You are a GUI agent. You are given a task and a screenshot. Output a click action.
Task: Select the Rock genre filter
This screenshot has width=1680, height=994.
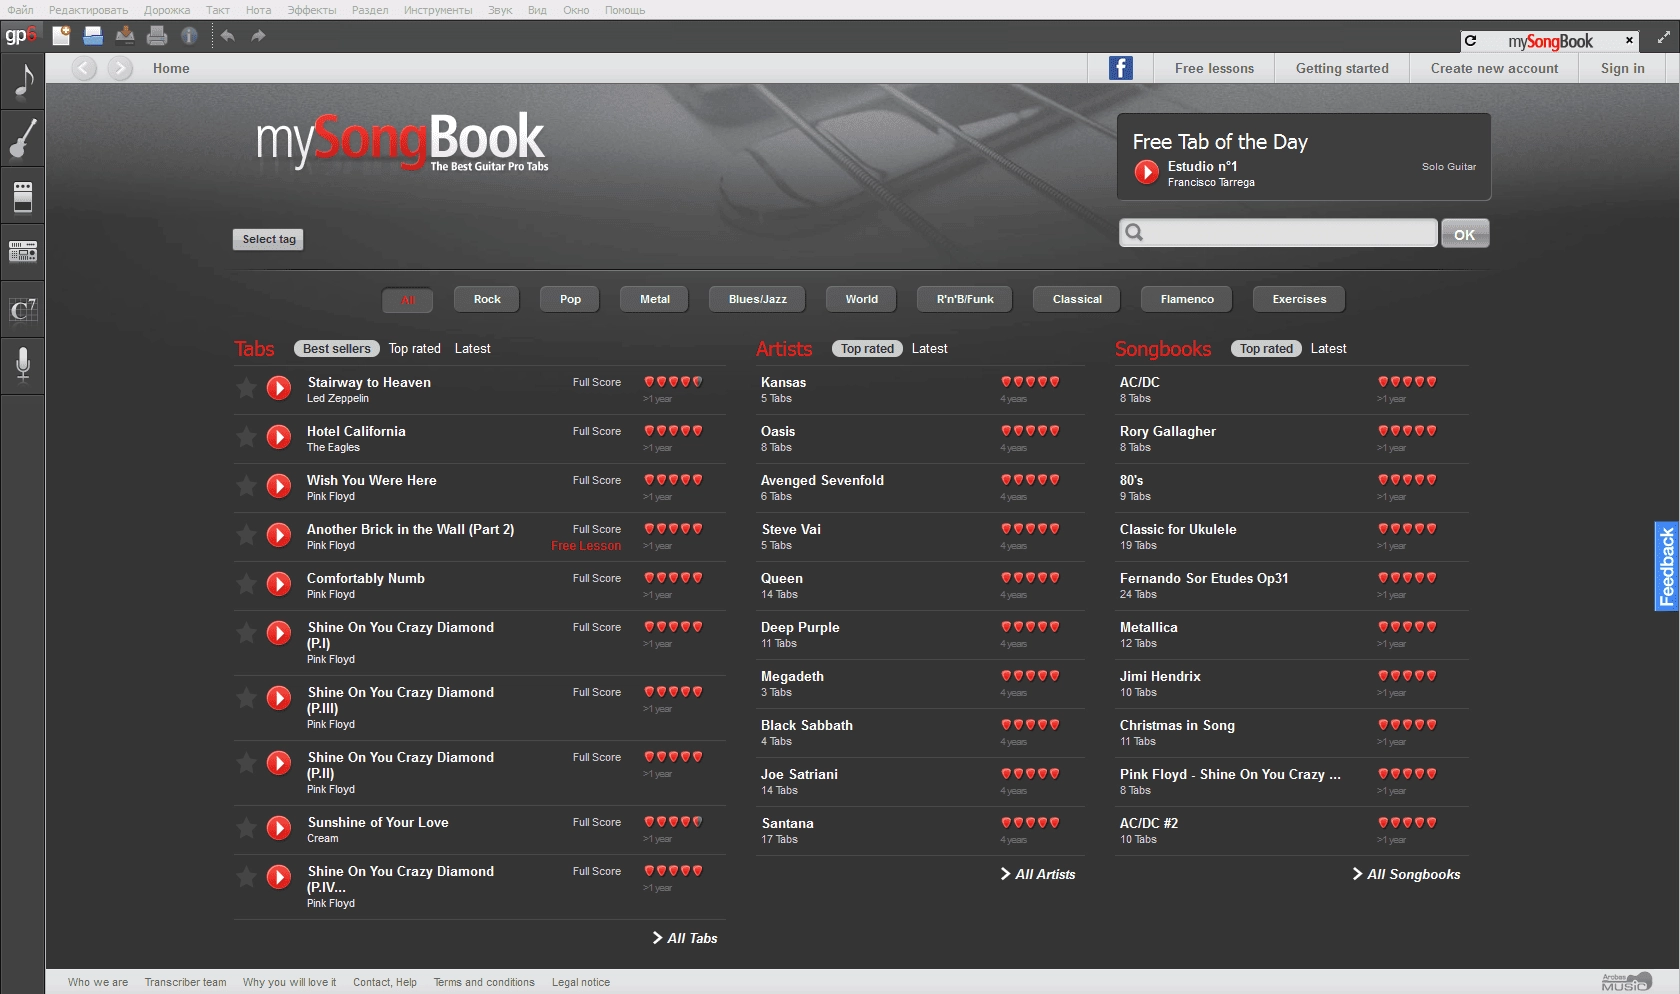[x=487, y=299]
